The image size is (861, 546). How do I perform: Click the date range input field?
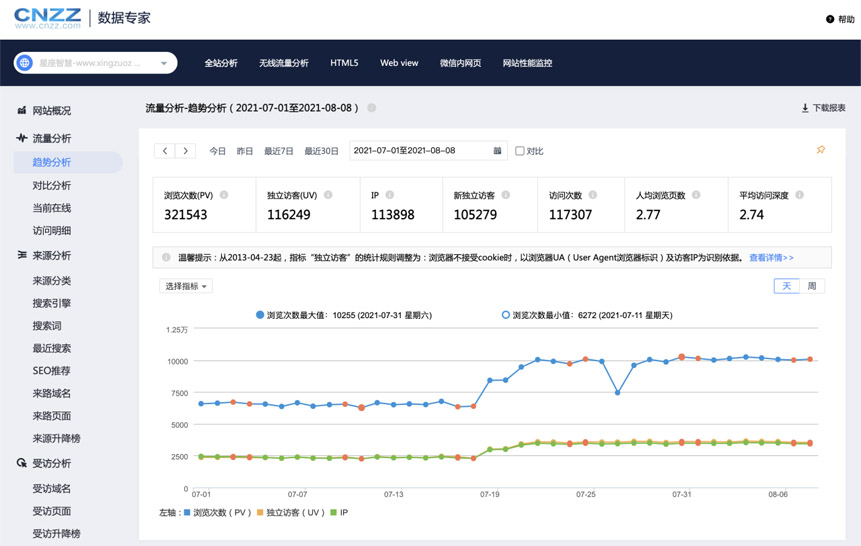[428, 151]
